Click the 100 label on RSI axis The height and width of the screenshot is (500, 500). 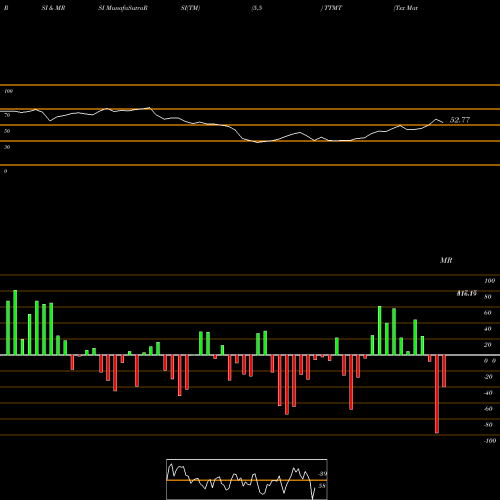click(8, 91)
